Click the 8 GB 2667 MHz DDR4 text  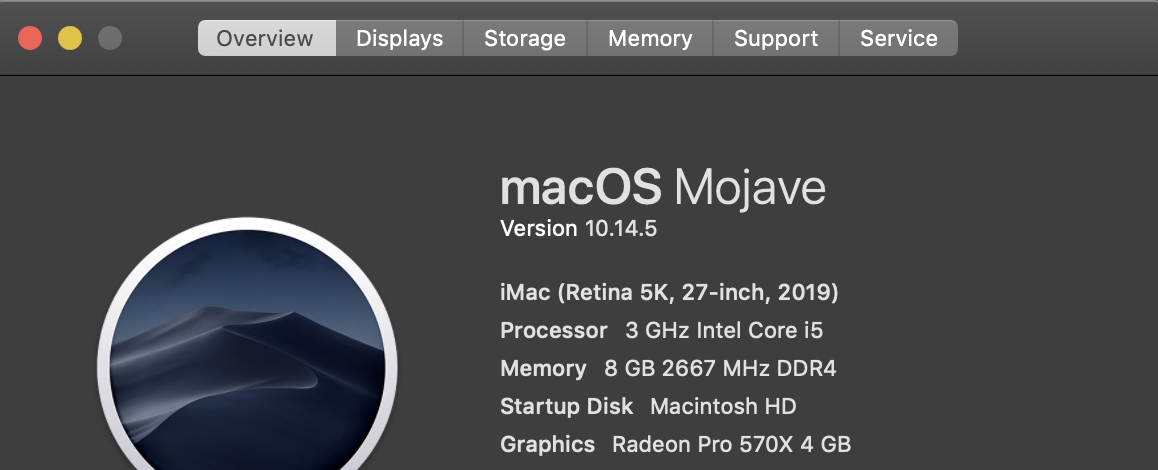[720, 368]
